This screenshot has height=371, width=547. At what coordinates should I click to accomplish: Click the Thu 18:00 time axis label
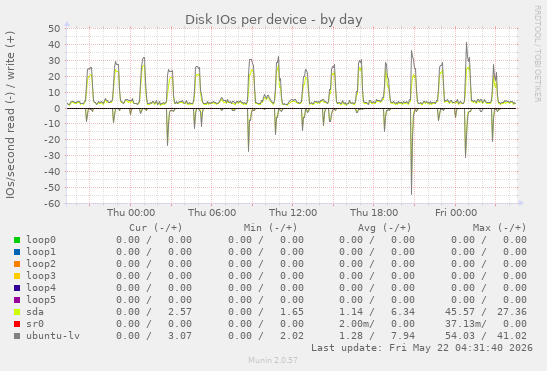(374, 213)
